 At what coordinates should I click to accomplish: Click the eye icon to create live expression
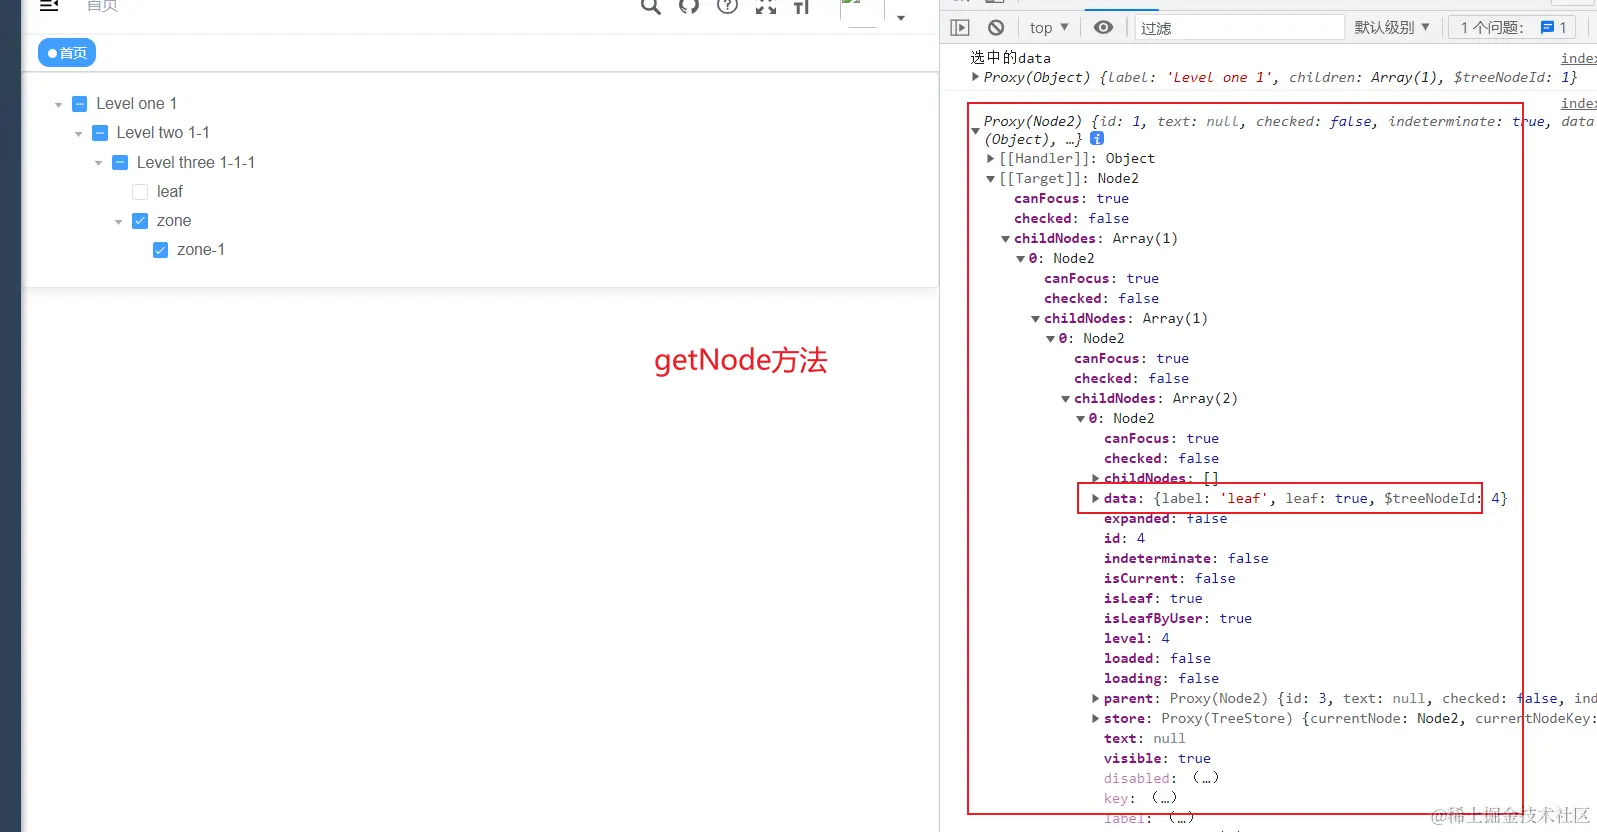(1103, 28)
